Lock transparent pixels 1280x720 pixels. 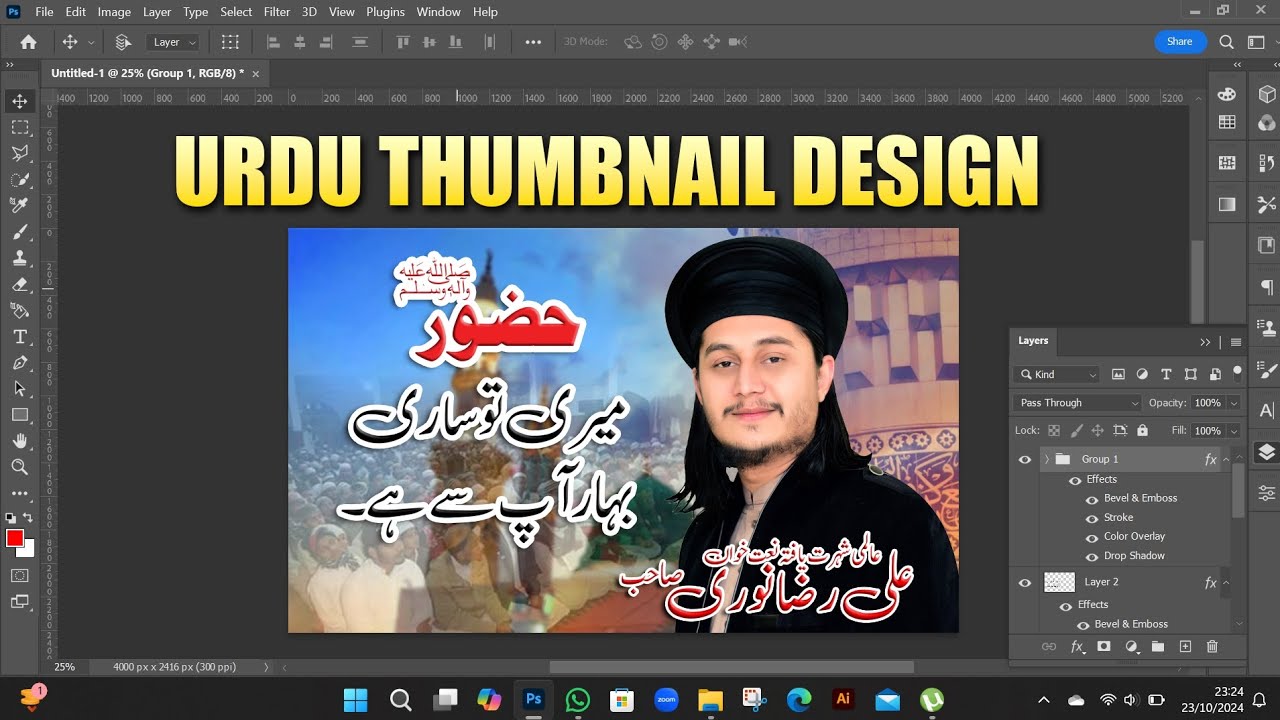[1053, 431]
